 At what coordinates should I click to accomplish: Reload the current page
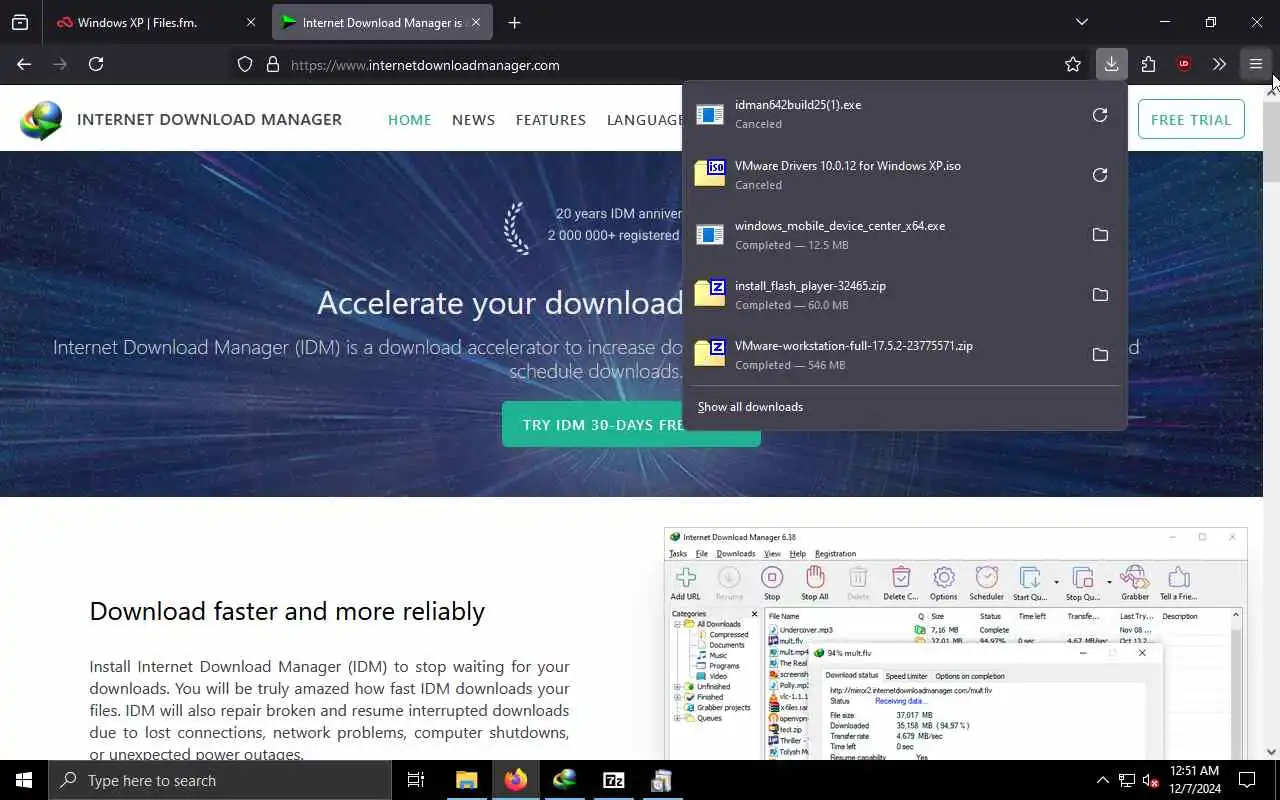coord(96,64)
